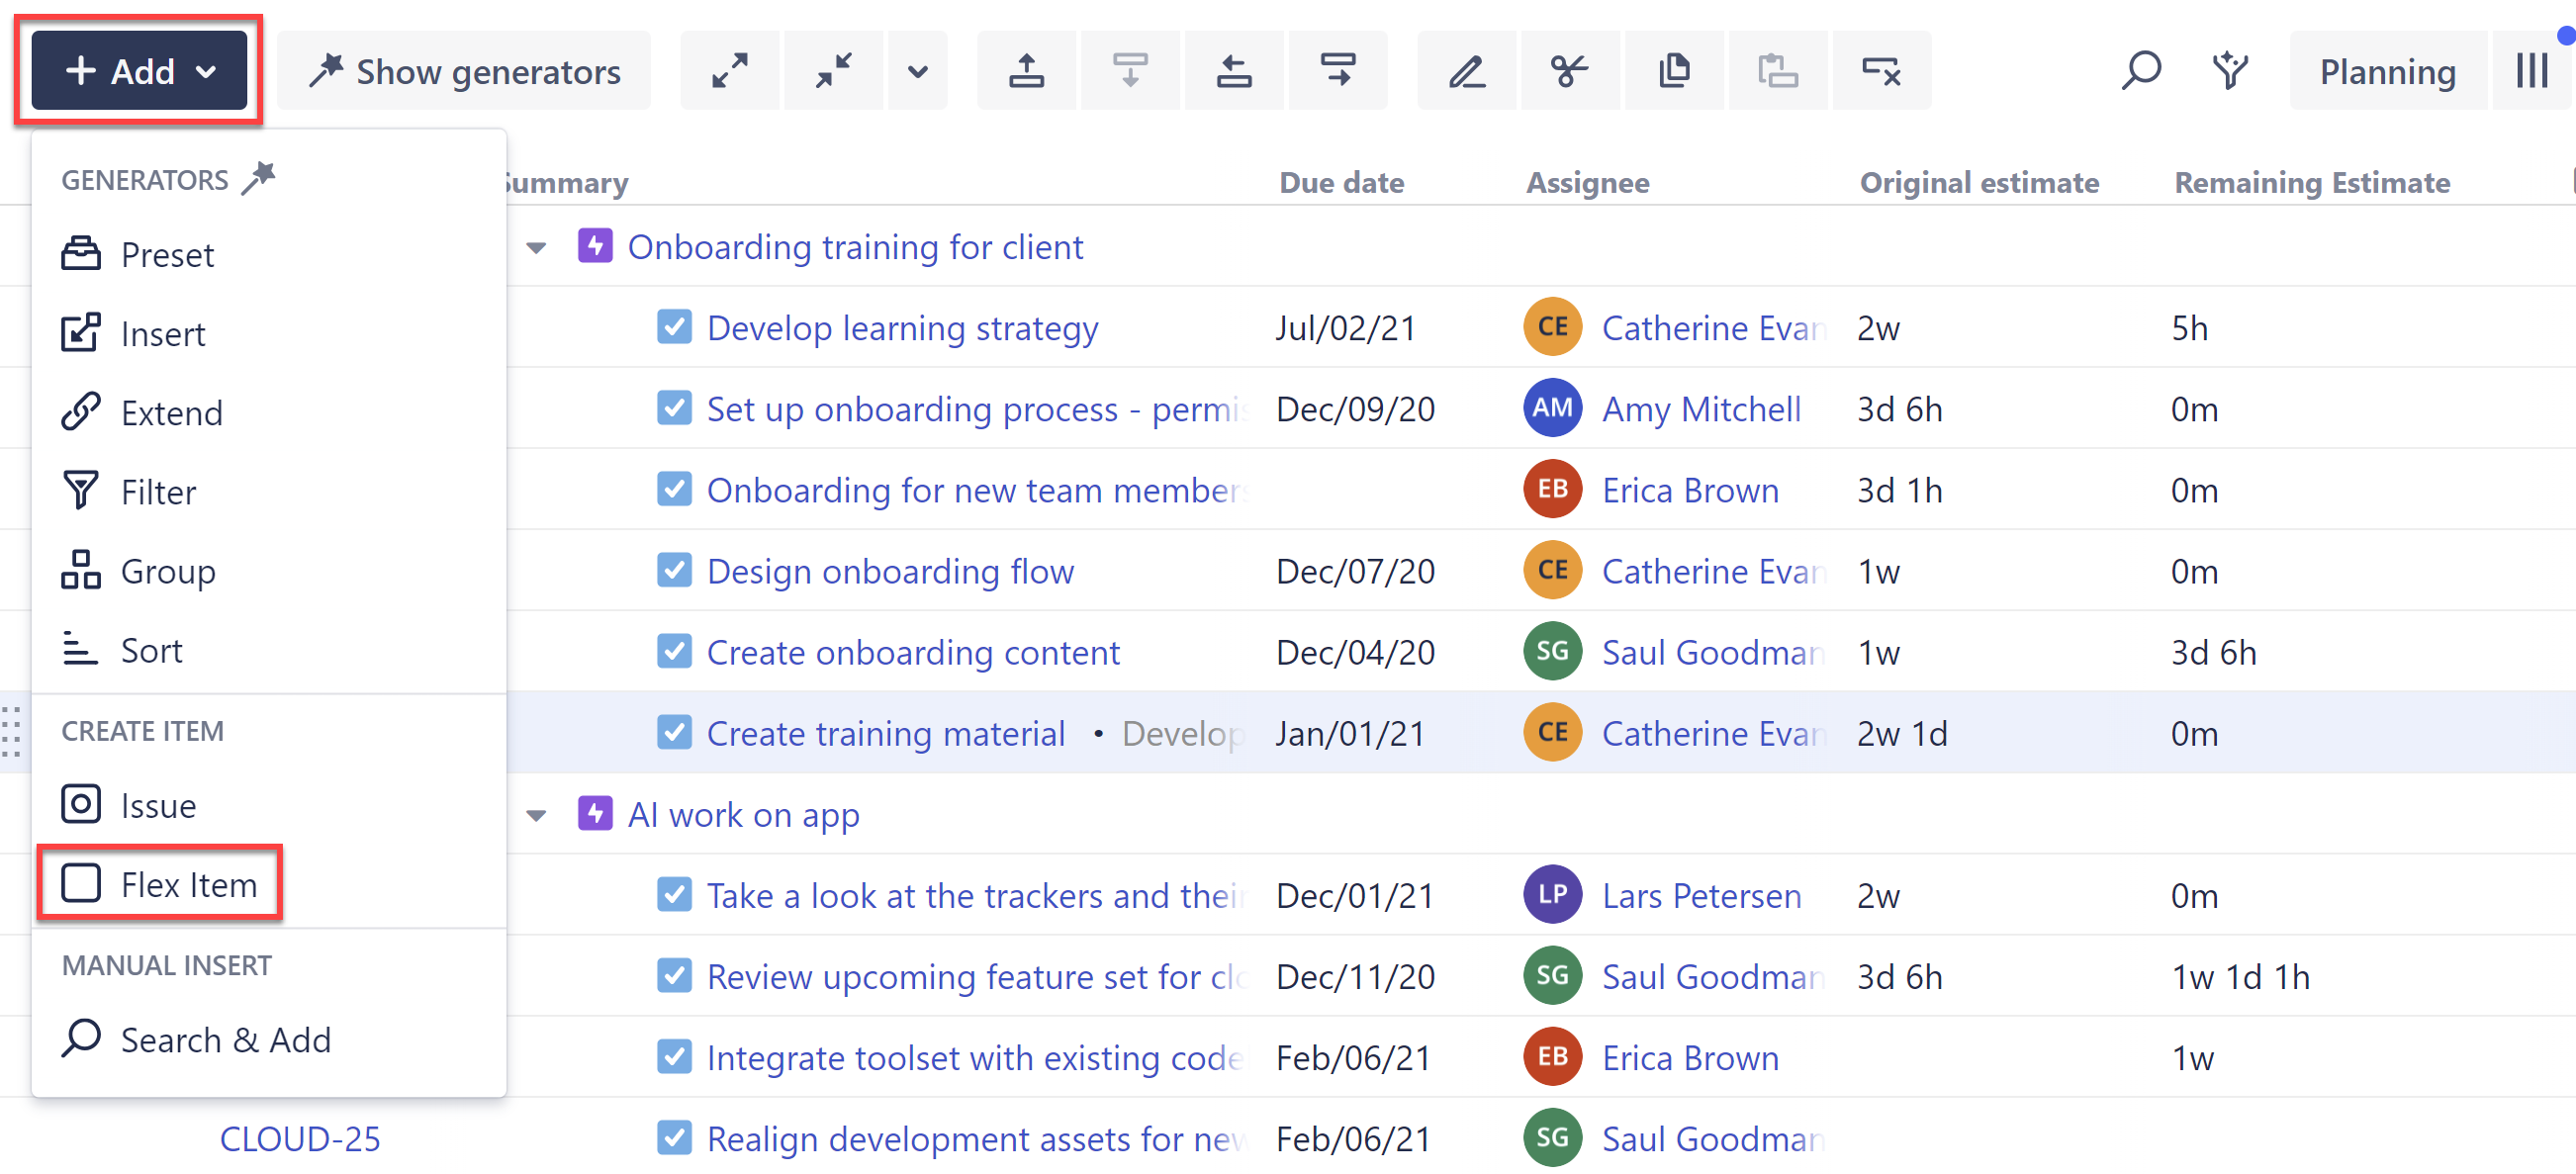2576x1174 pixels.
Task: Click the pencil edit icon in toolbar
Action: [x=1466, y=71]
